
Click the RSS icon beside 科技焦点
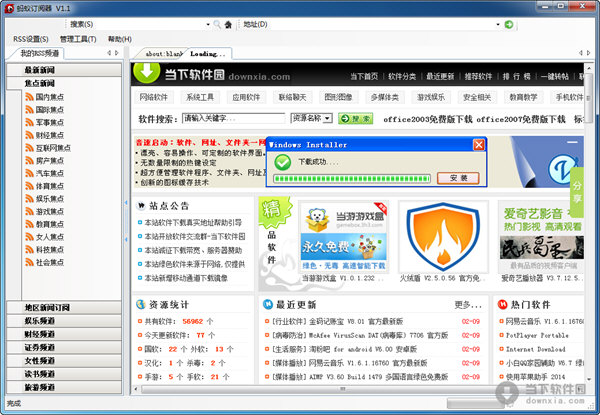coord(29,249)
